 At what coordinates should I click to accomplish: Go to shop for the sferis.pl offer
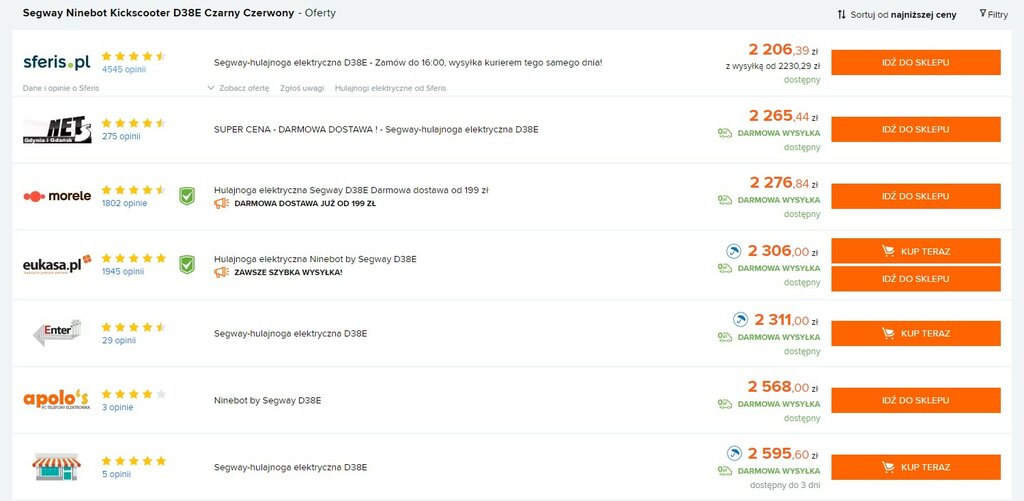pos(916,63)
